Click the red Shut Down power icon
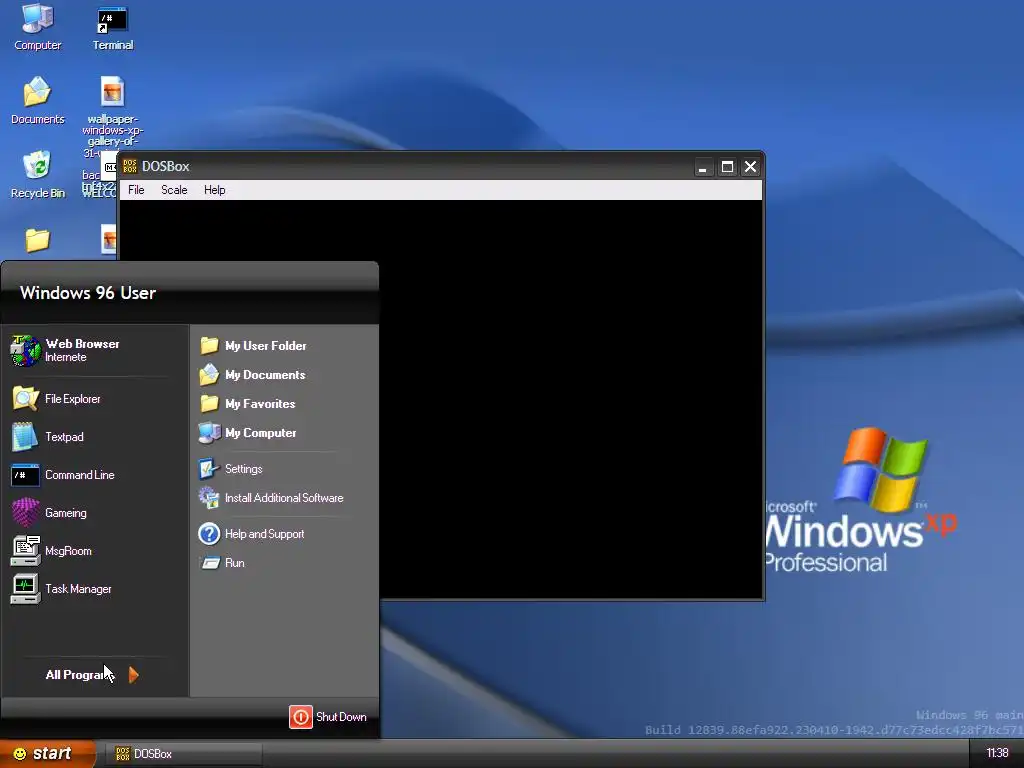The width and height of the screenshot is (1024, 768). click(x=301, y=716)
